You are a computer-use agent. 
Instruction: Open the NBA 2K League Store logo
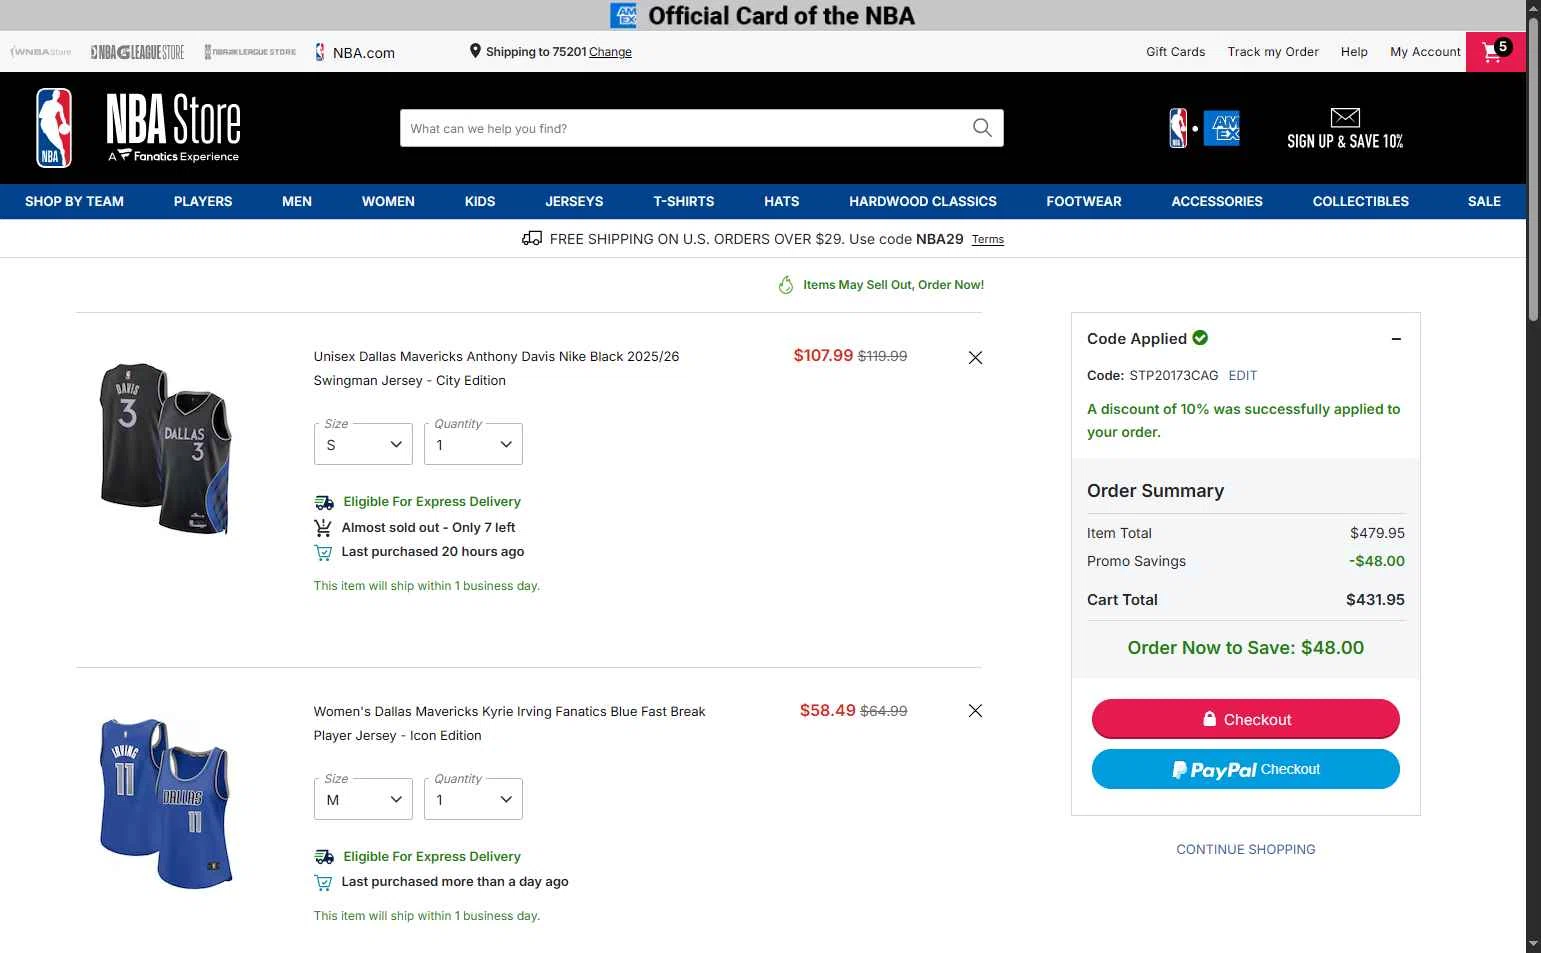tap(250, 52)
